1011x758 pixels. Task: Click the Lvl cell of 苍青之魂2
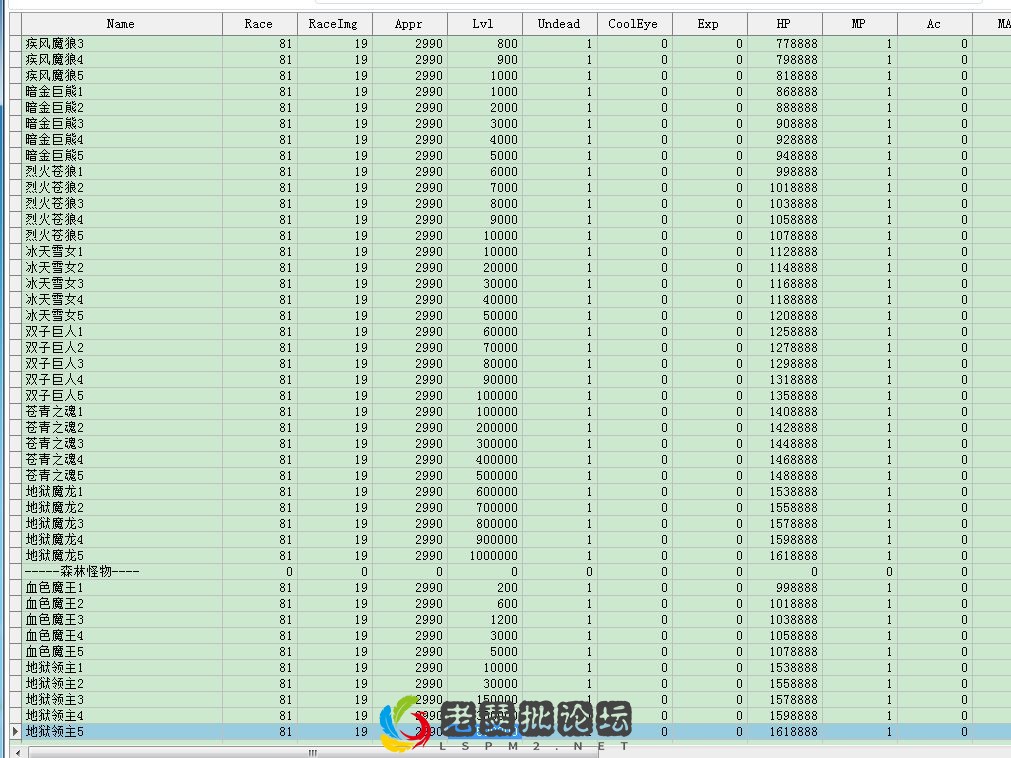pos(483,428)
